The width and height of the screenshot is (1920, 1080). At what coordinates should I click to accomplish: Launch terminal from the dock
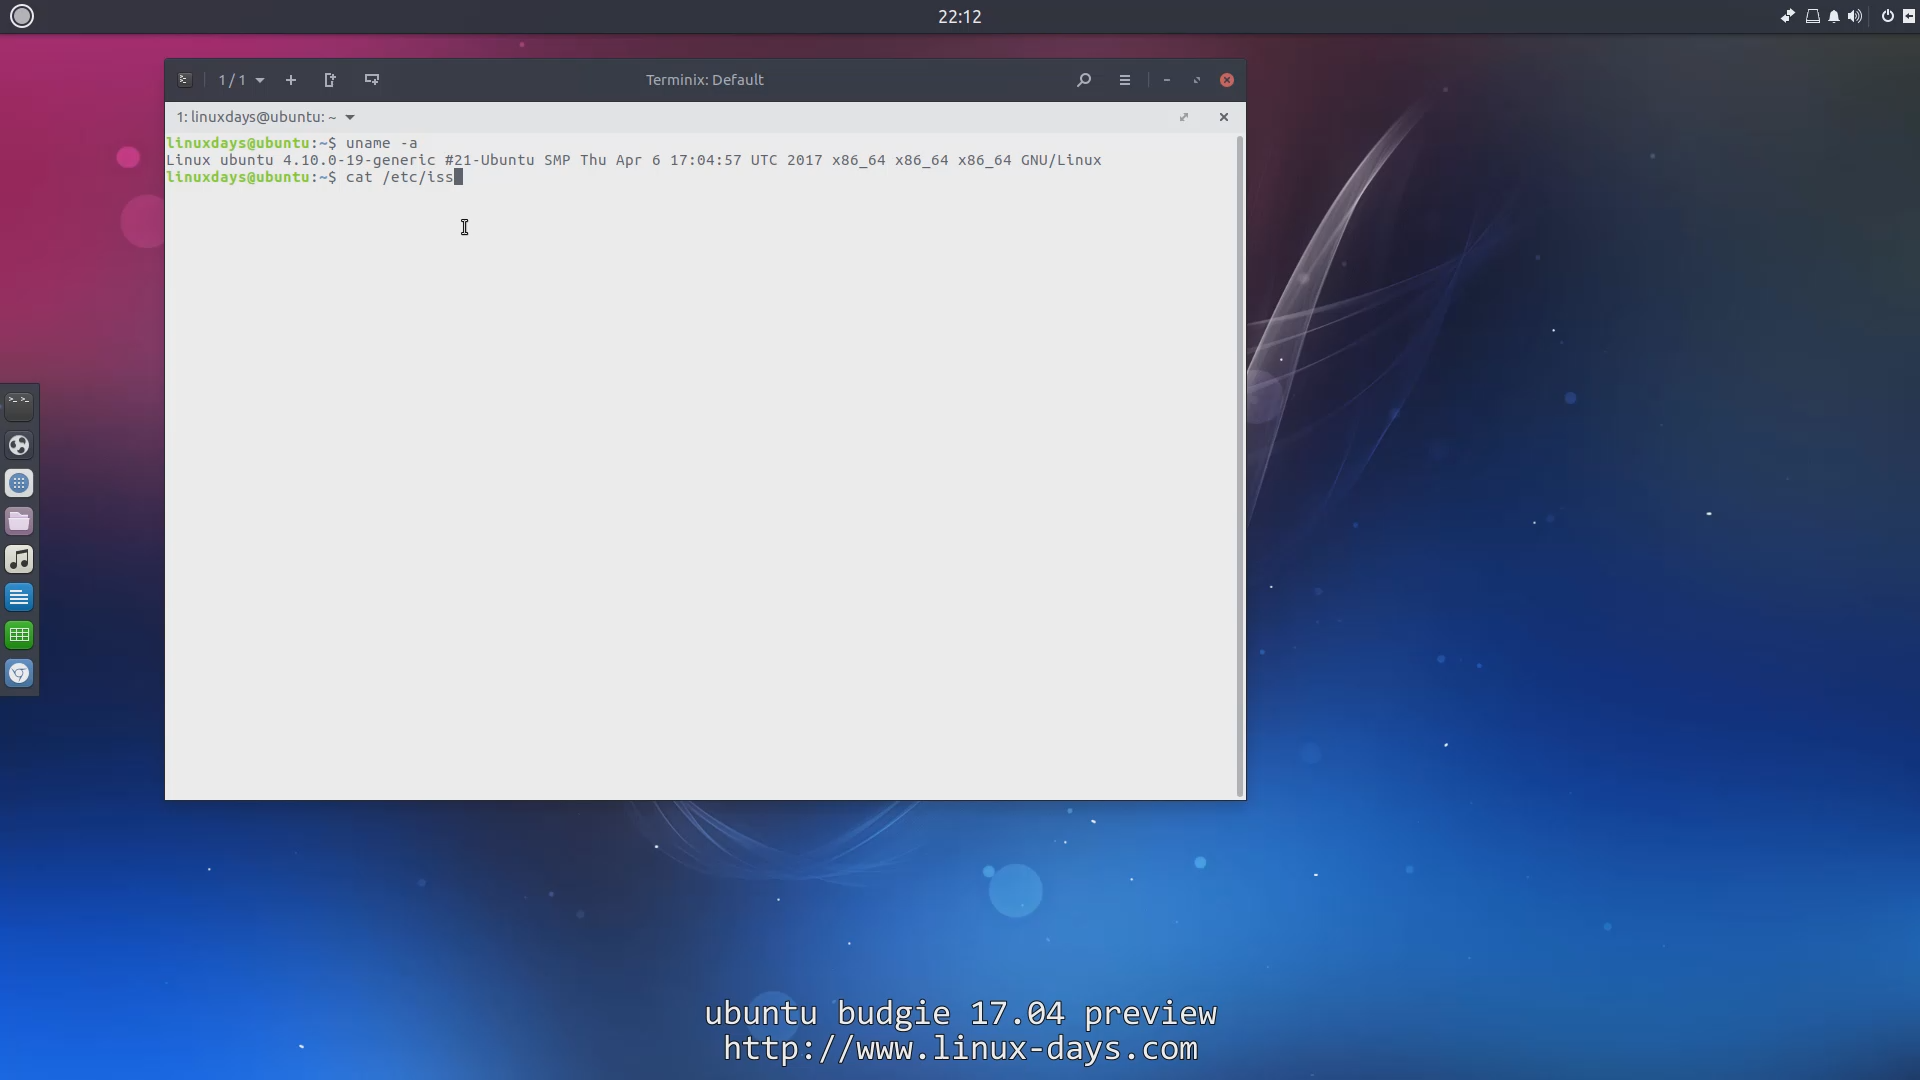[x=19, y=407]
